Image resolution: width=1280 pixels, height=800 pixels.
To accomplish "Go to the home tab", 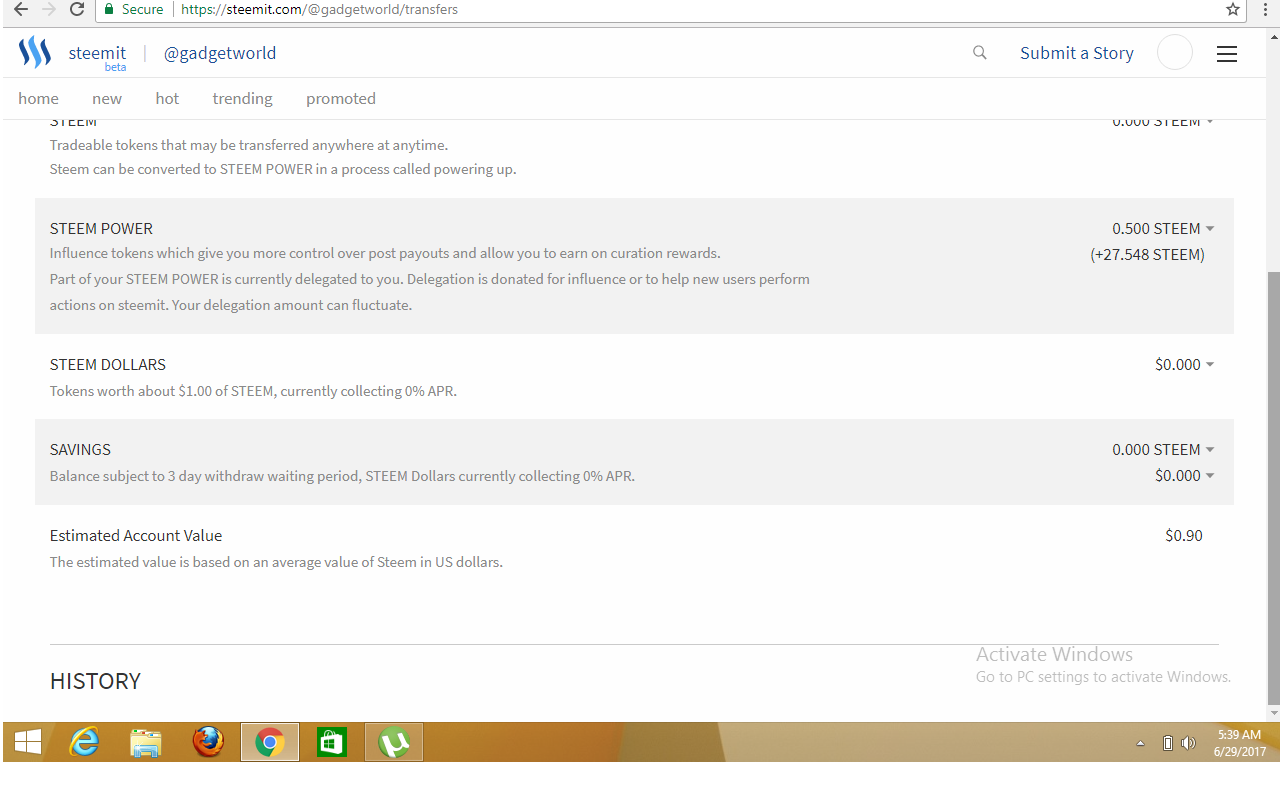I will [38, 98].
